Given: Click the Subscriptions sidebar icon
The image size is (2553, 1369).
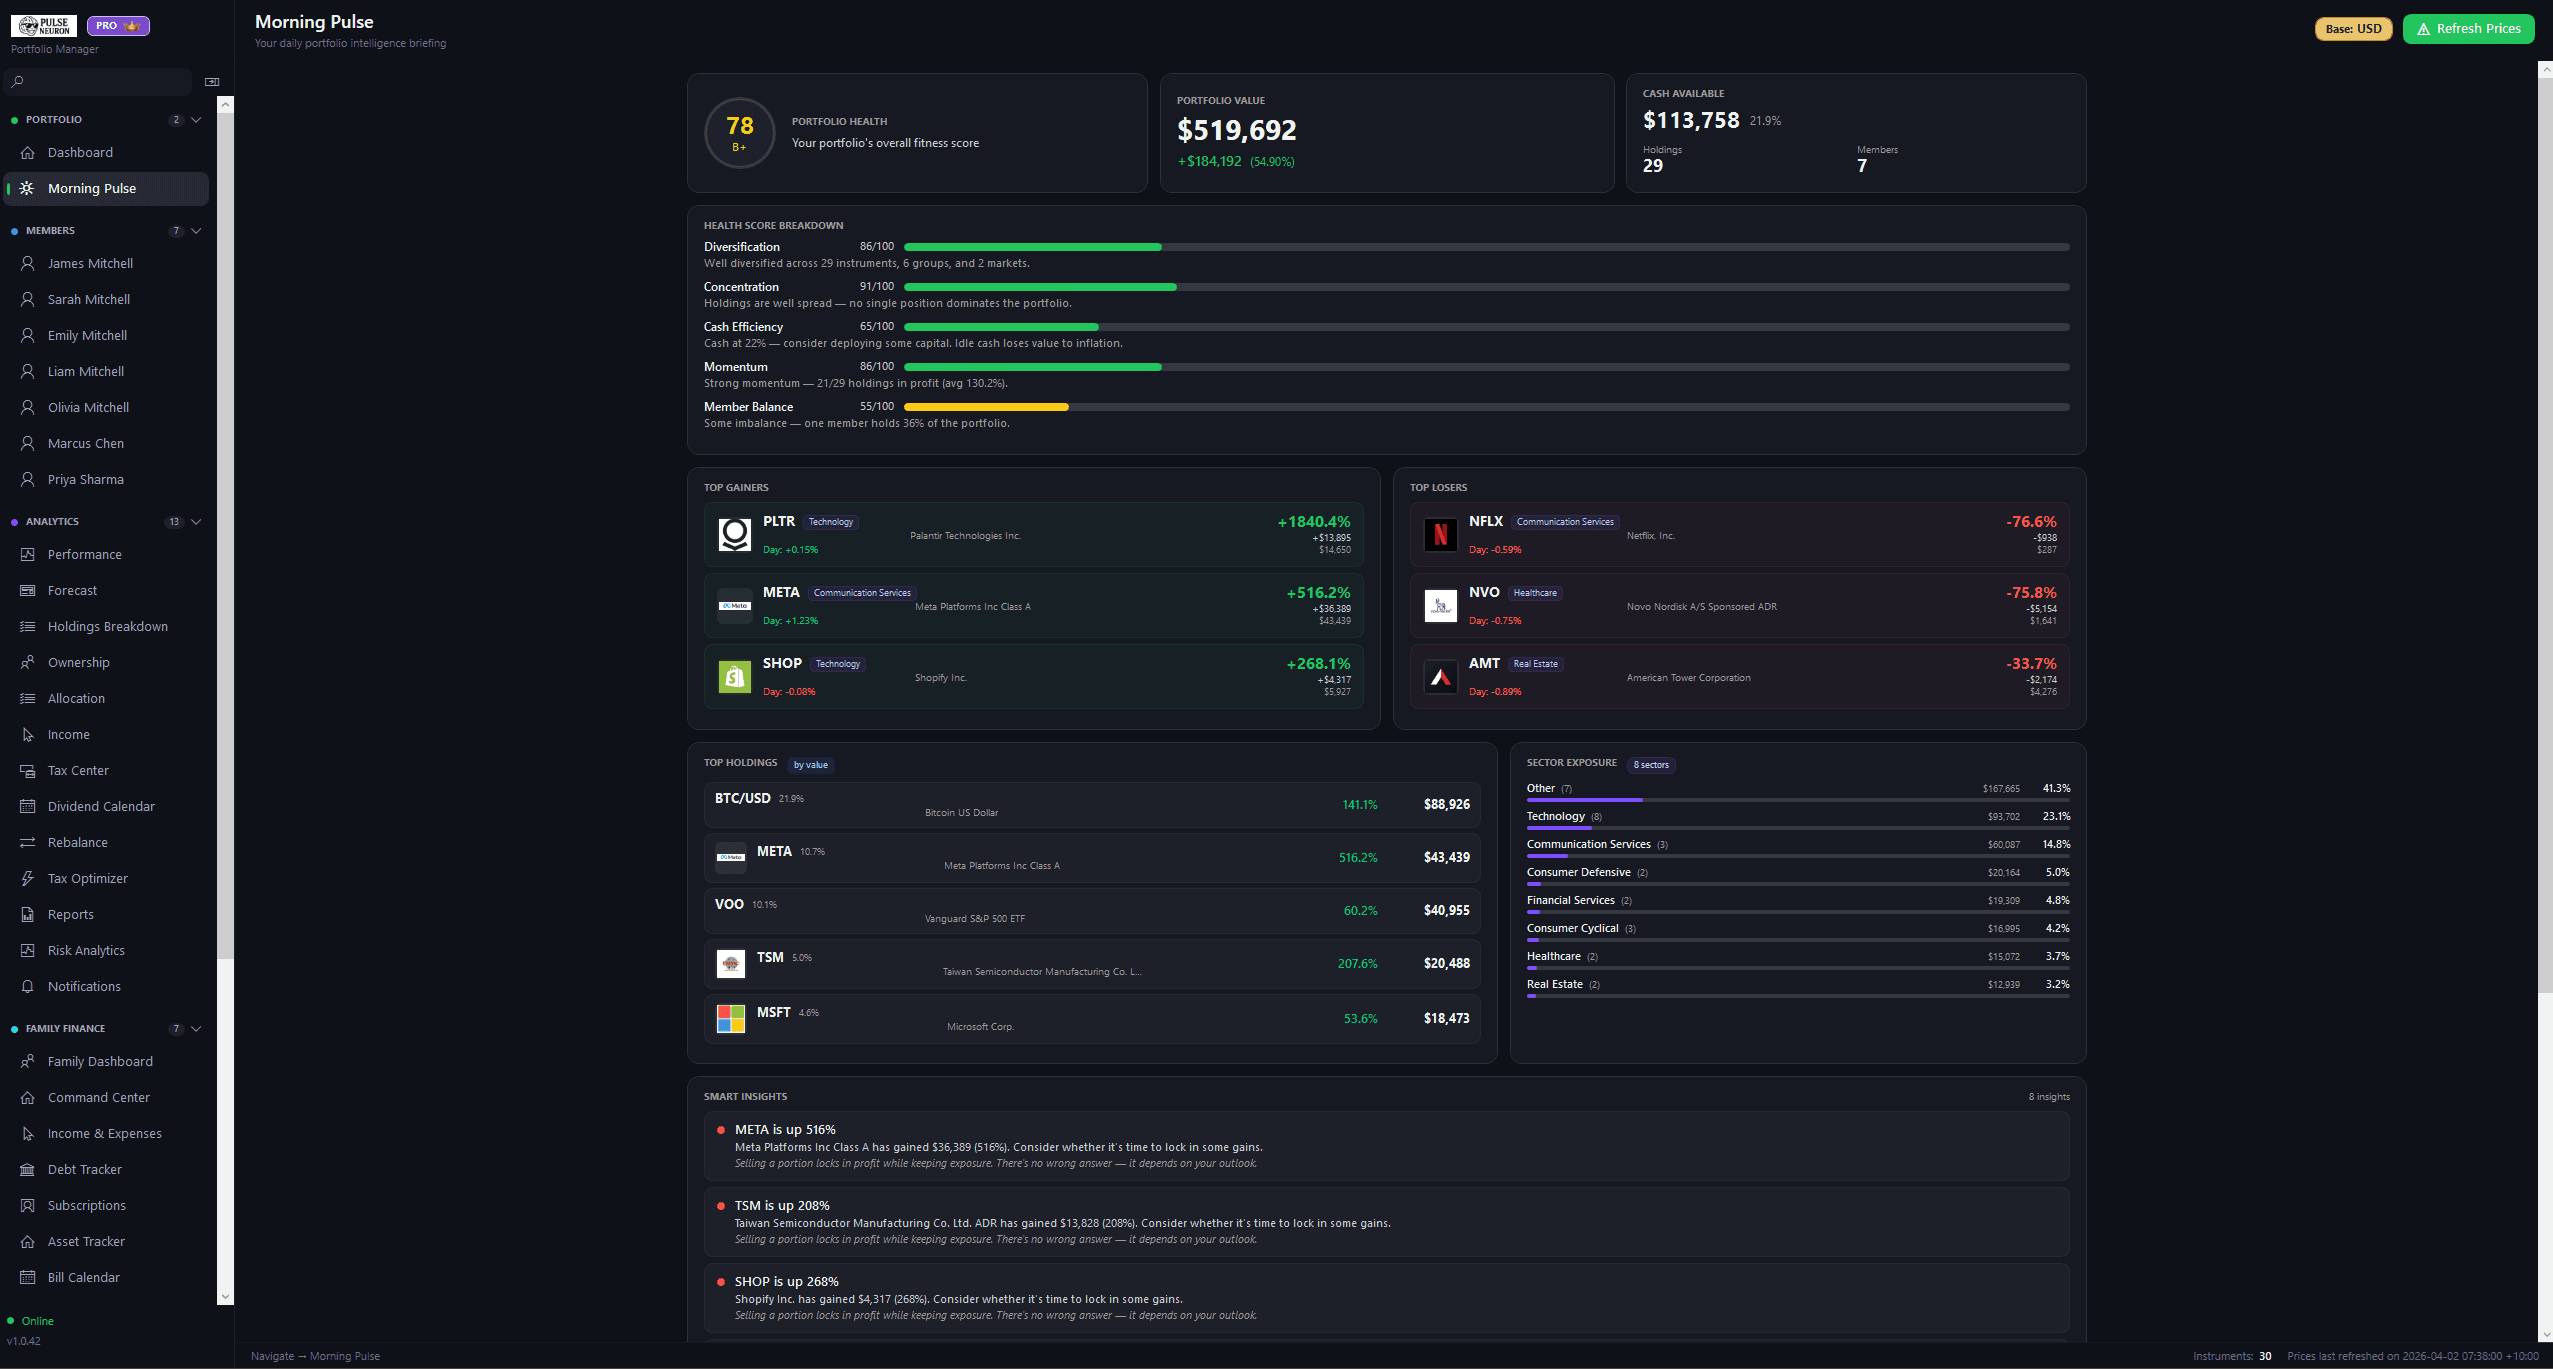Looking at the screenshot, I should (x=28, y=1205).
